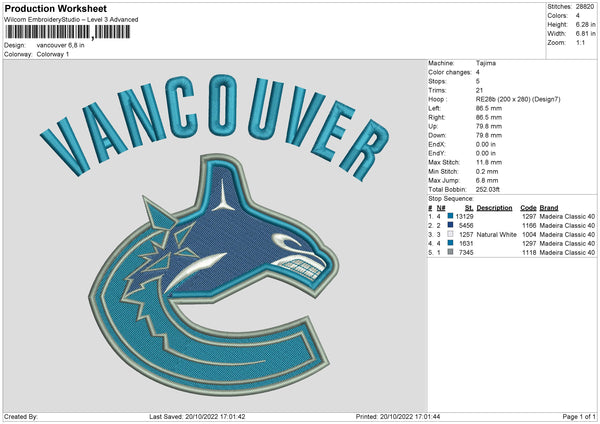600x424 pixels.
Task: Click the barcode under the worksheet title
Action: point(68,32)
